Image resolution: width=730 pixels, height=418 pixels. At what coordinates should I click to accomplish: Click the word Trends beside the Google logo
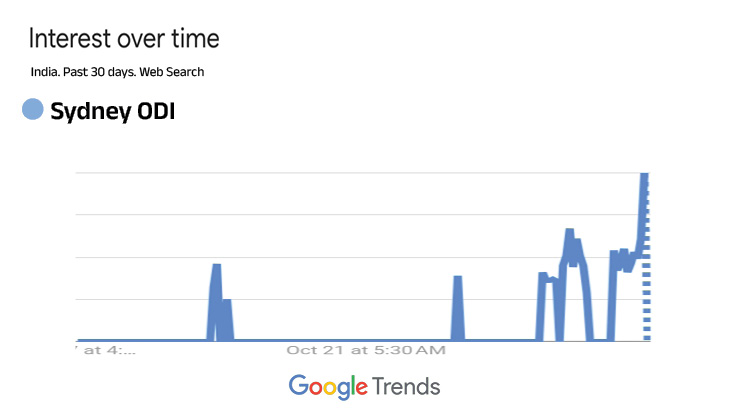pyautogui.click(x=406, y=386)
